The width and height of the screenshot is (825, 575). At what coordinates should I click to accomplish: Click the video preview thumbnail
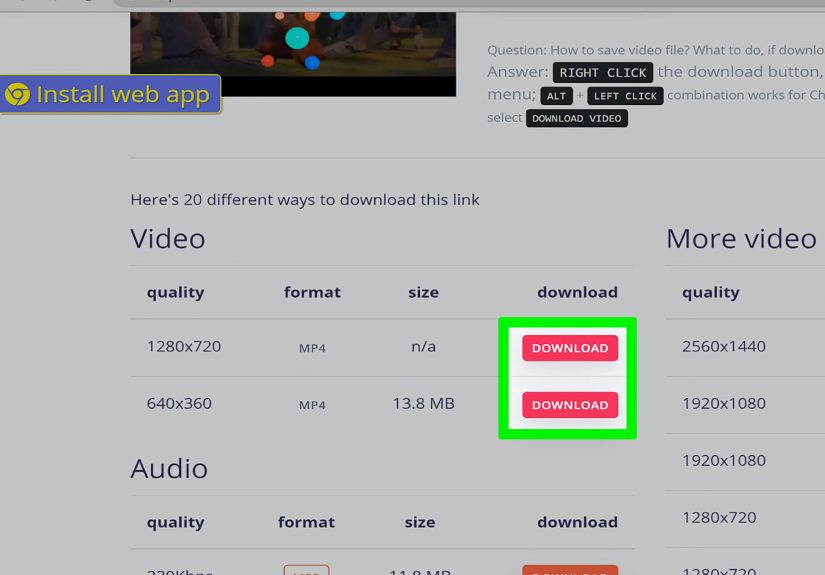tap(293, 54)
